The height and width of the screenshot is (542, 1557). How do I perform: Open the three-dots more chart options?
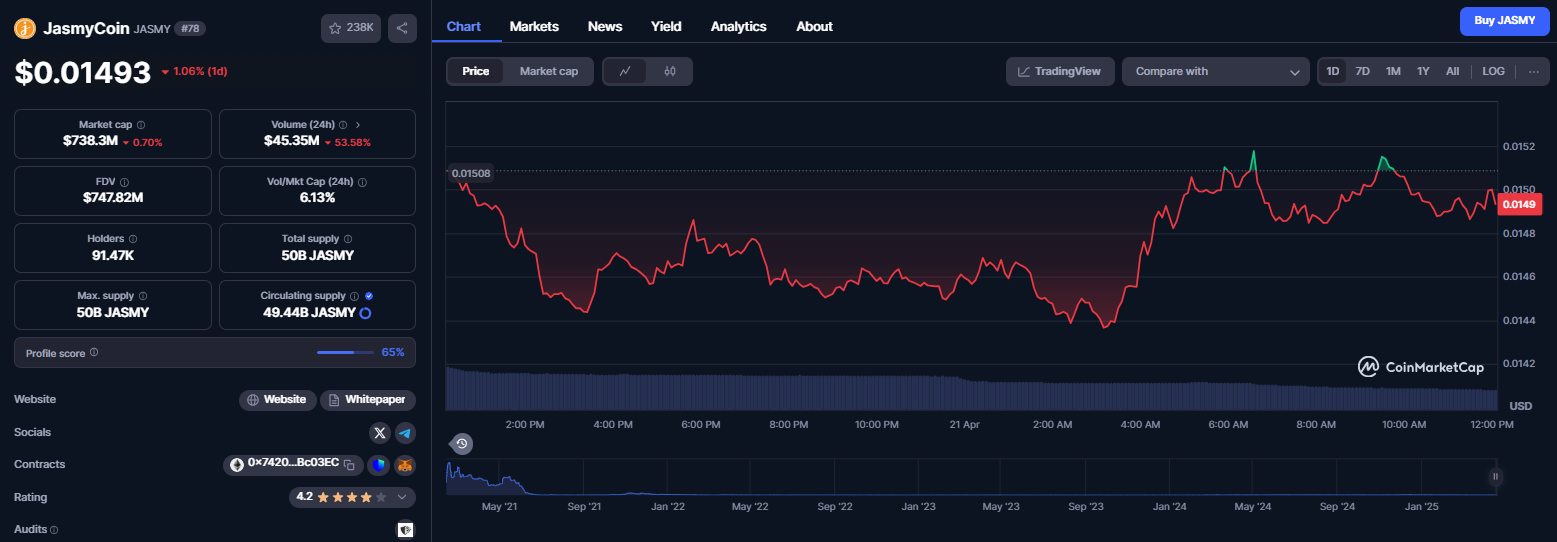[1533, 71]
